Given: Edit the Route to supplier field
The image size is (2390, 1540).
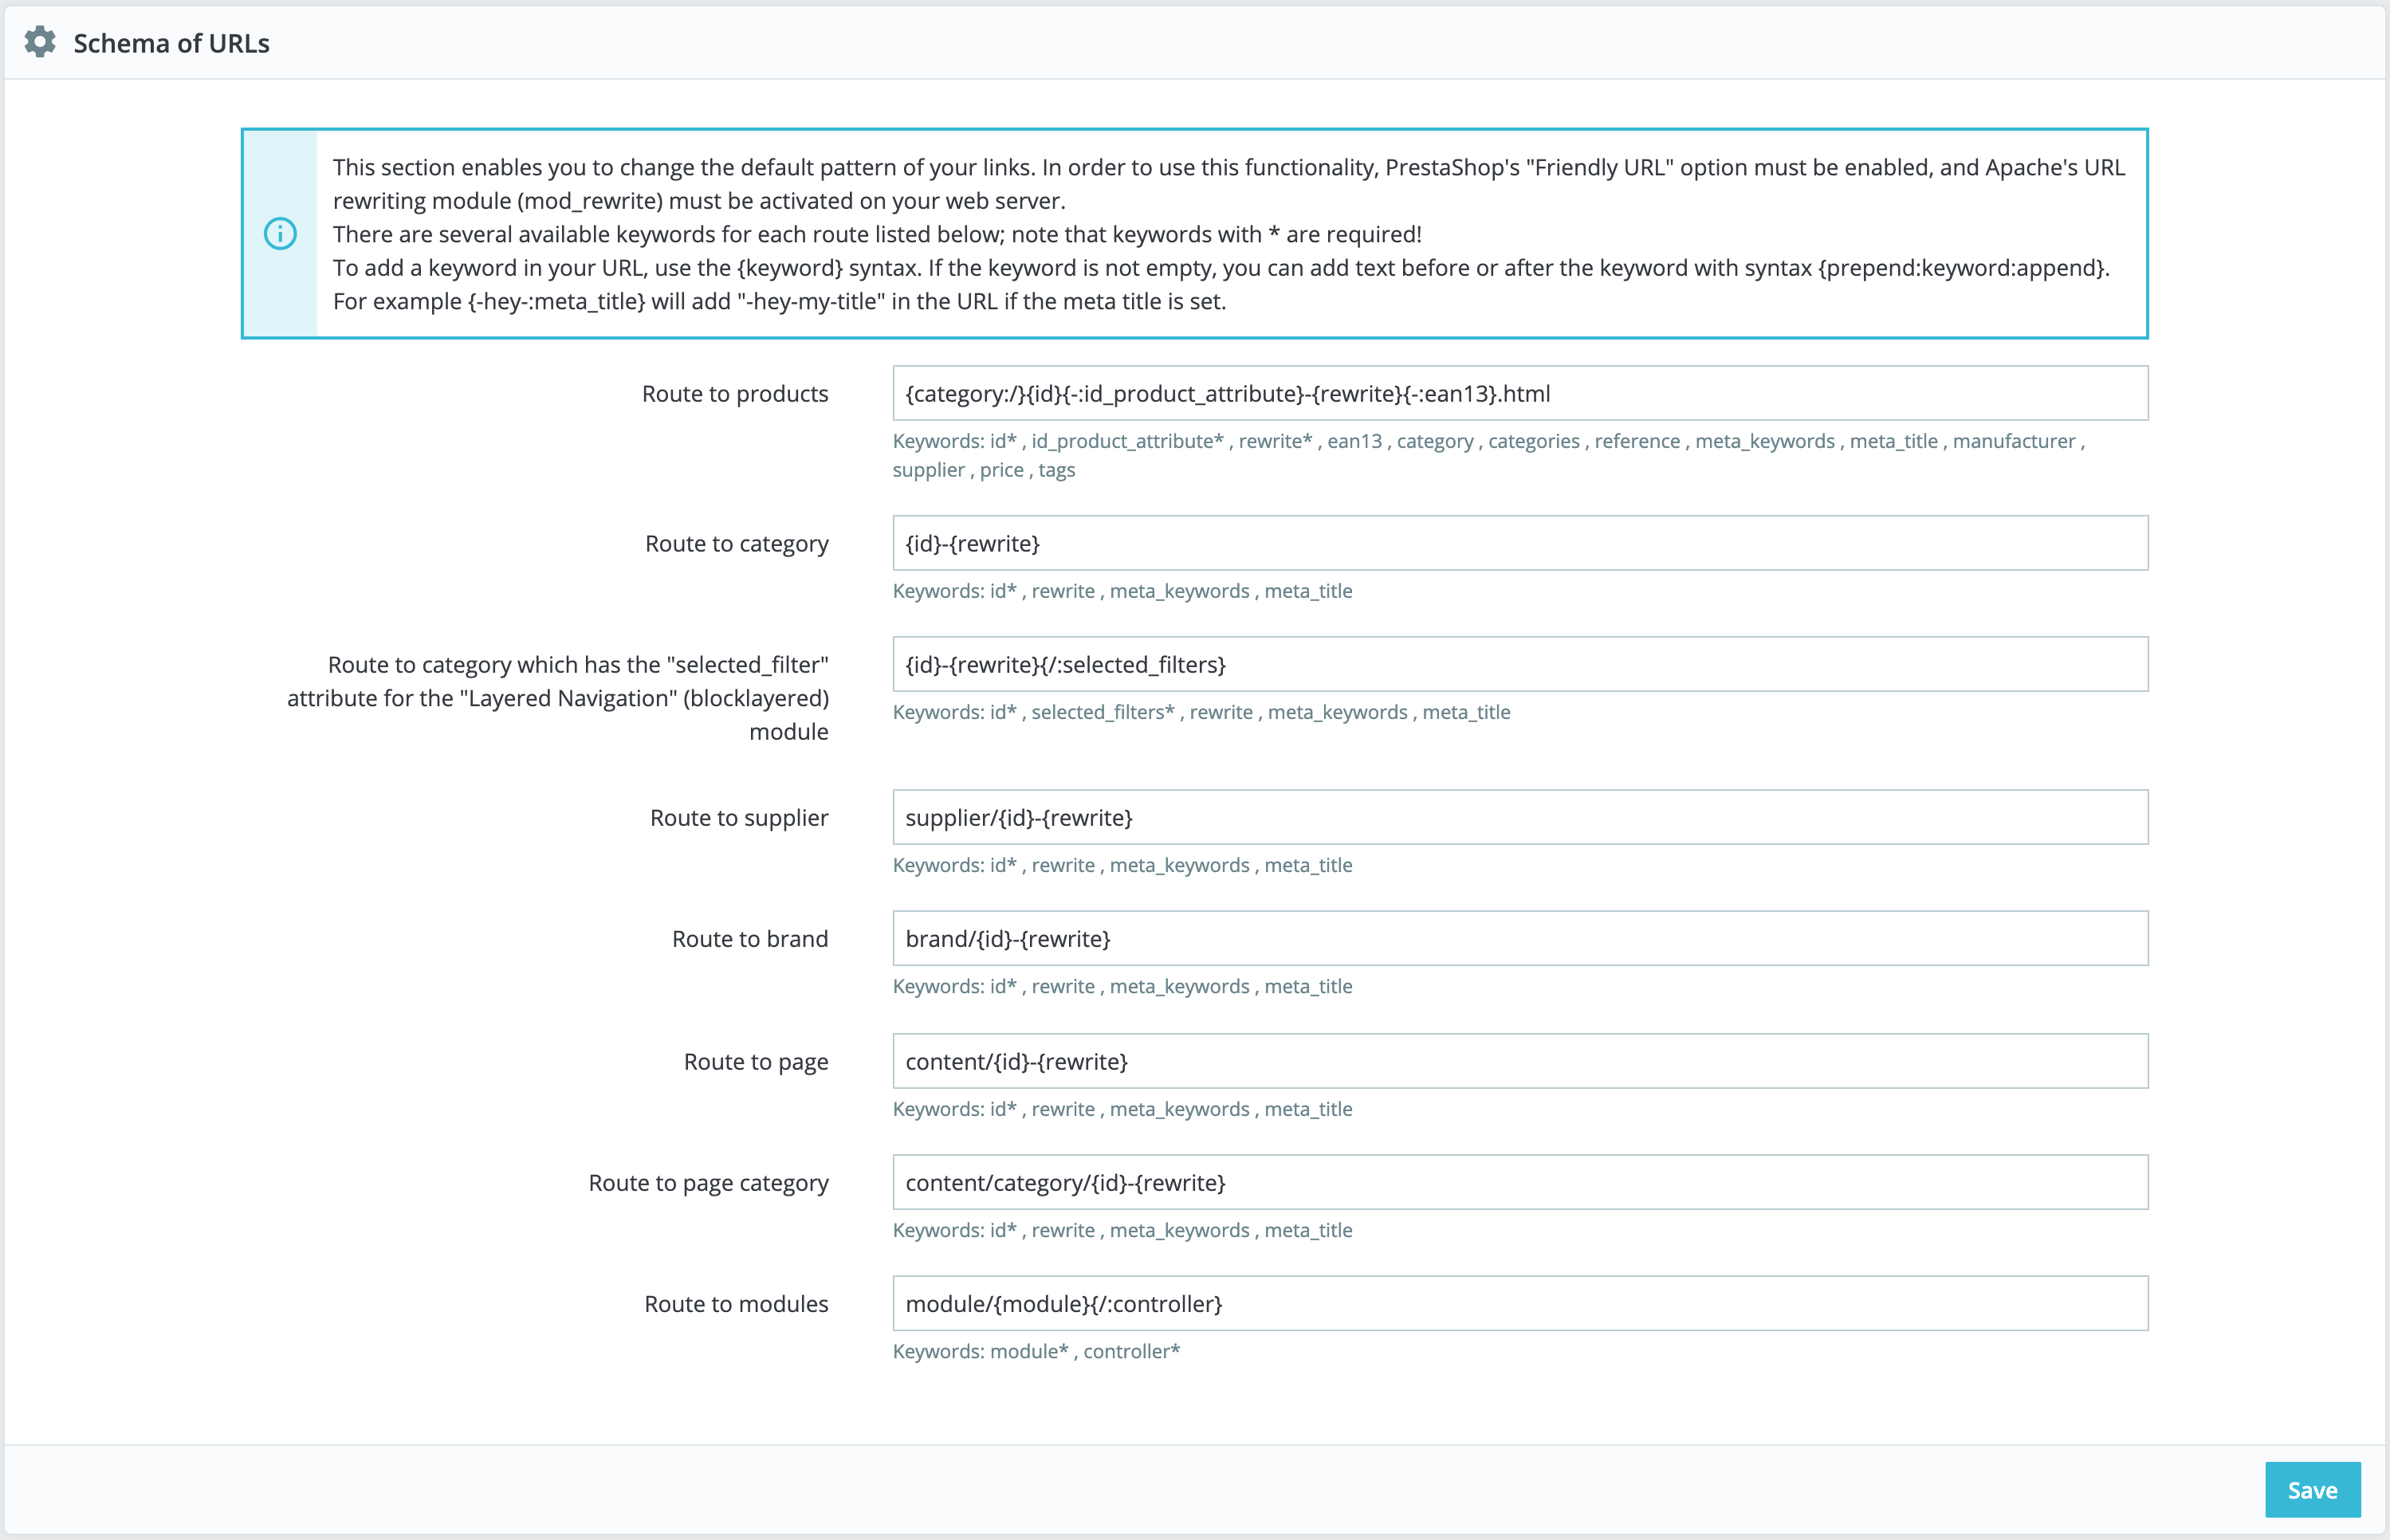Looking at the screenshot, I should (1520, 817).
